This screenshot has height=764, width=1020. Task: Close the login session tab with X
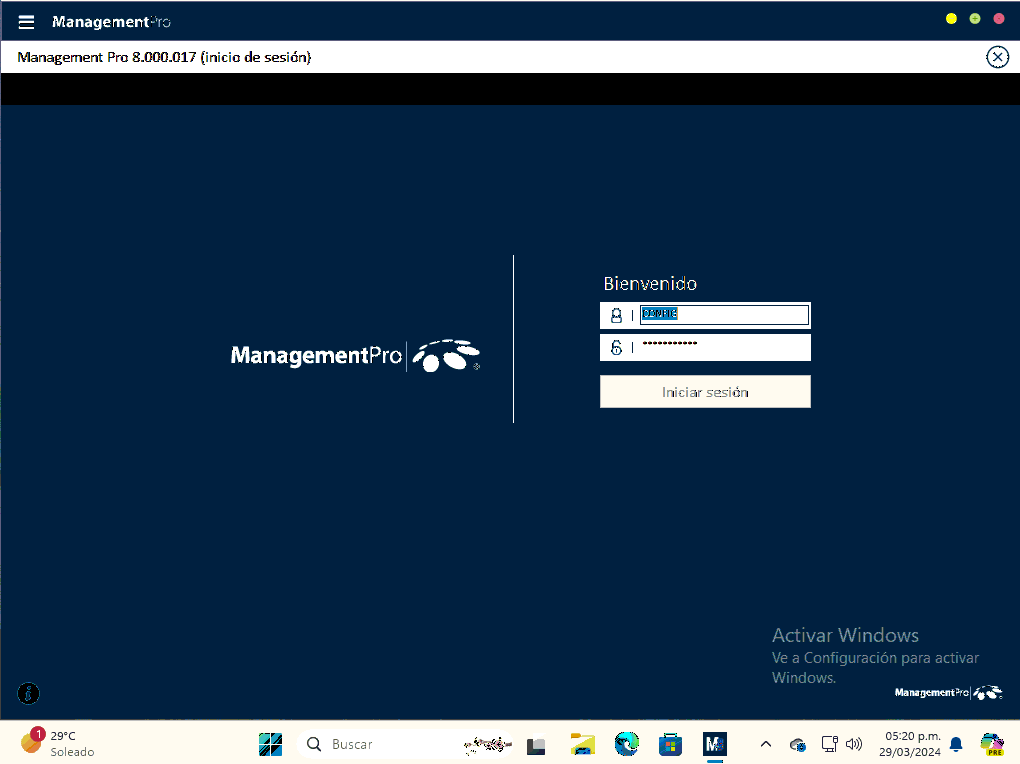tap(997, 57)
